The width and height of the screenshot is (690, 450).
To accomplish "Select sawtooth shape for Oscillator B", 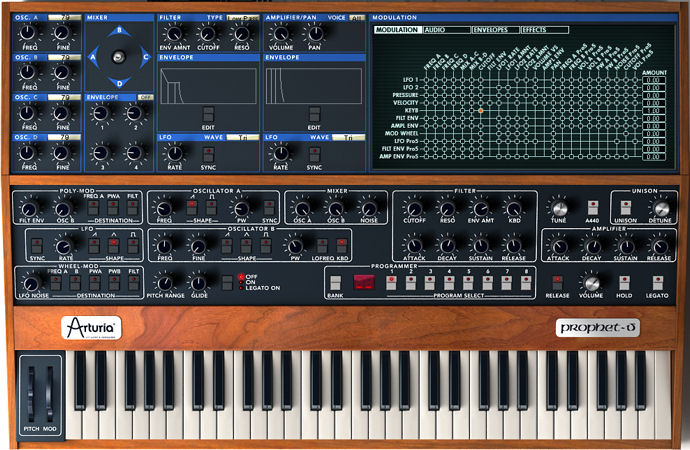I will (x=228, y=245).
